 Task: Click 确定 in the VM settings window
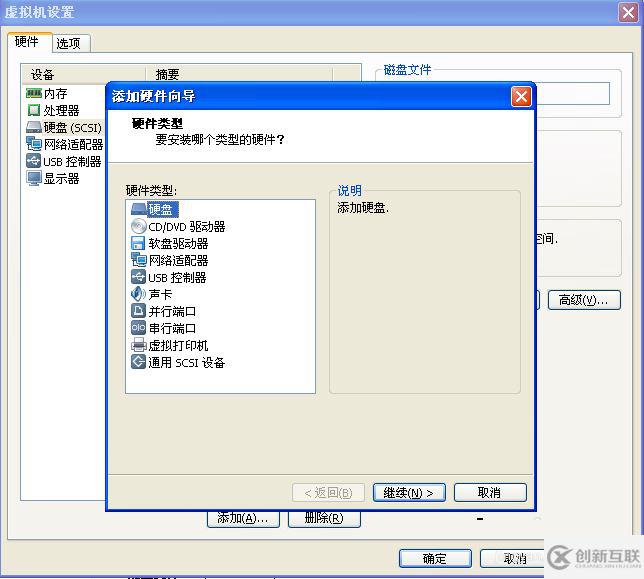(435, 558)
